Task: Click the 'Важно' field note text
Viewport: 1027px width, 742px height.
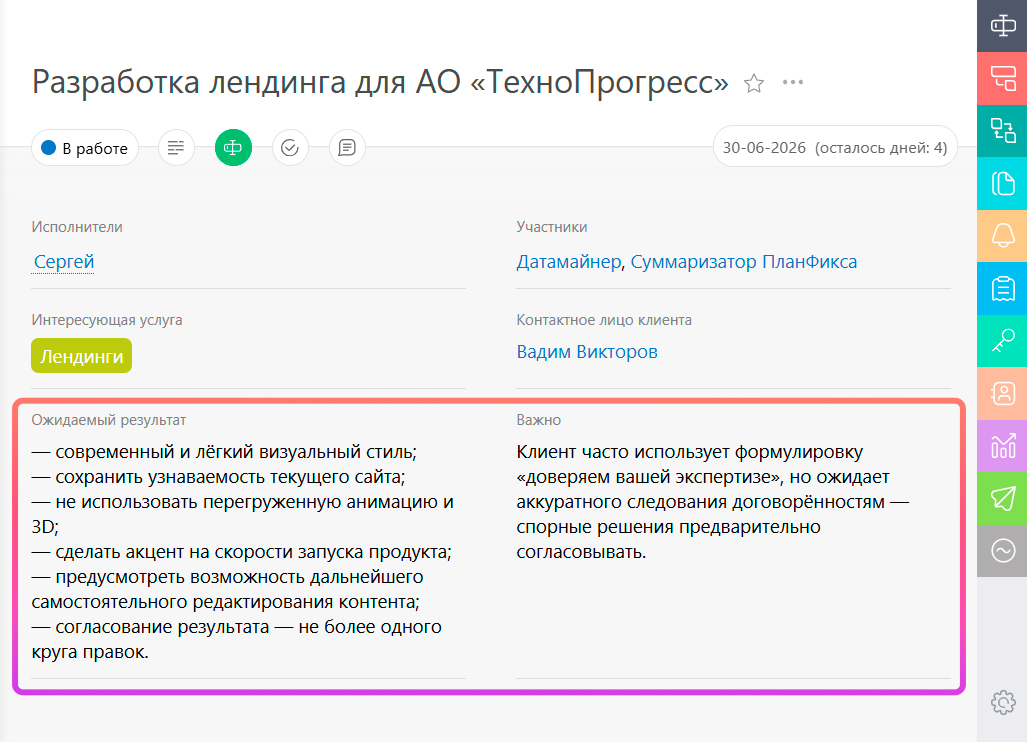Action: [713, 502]
